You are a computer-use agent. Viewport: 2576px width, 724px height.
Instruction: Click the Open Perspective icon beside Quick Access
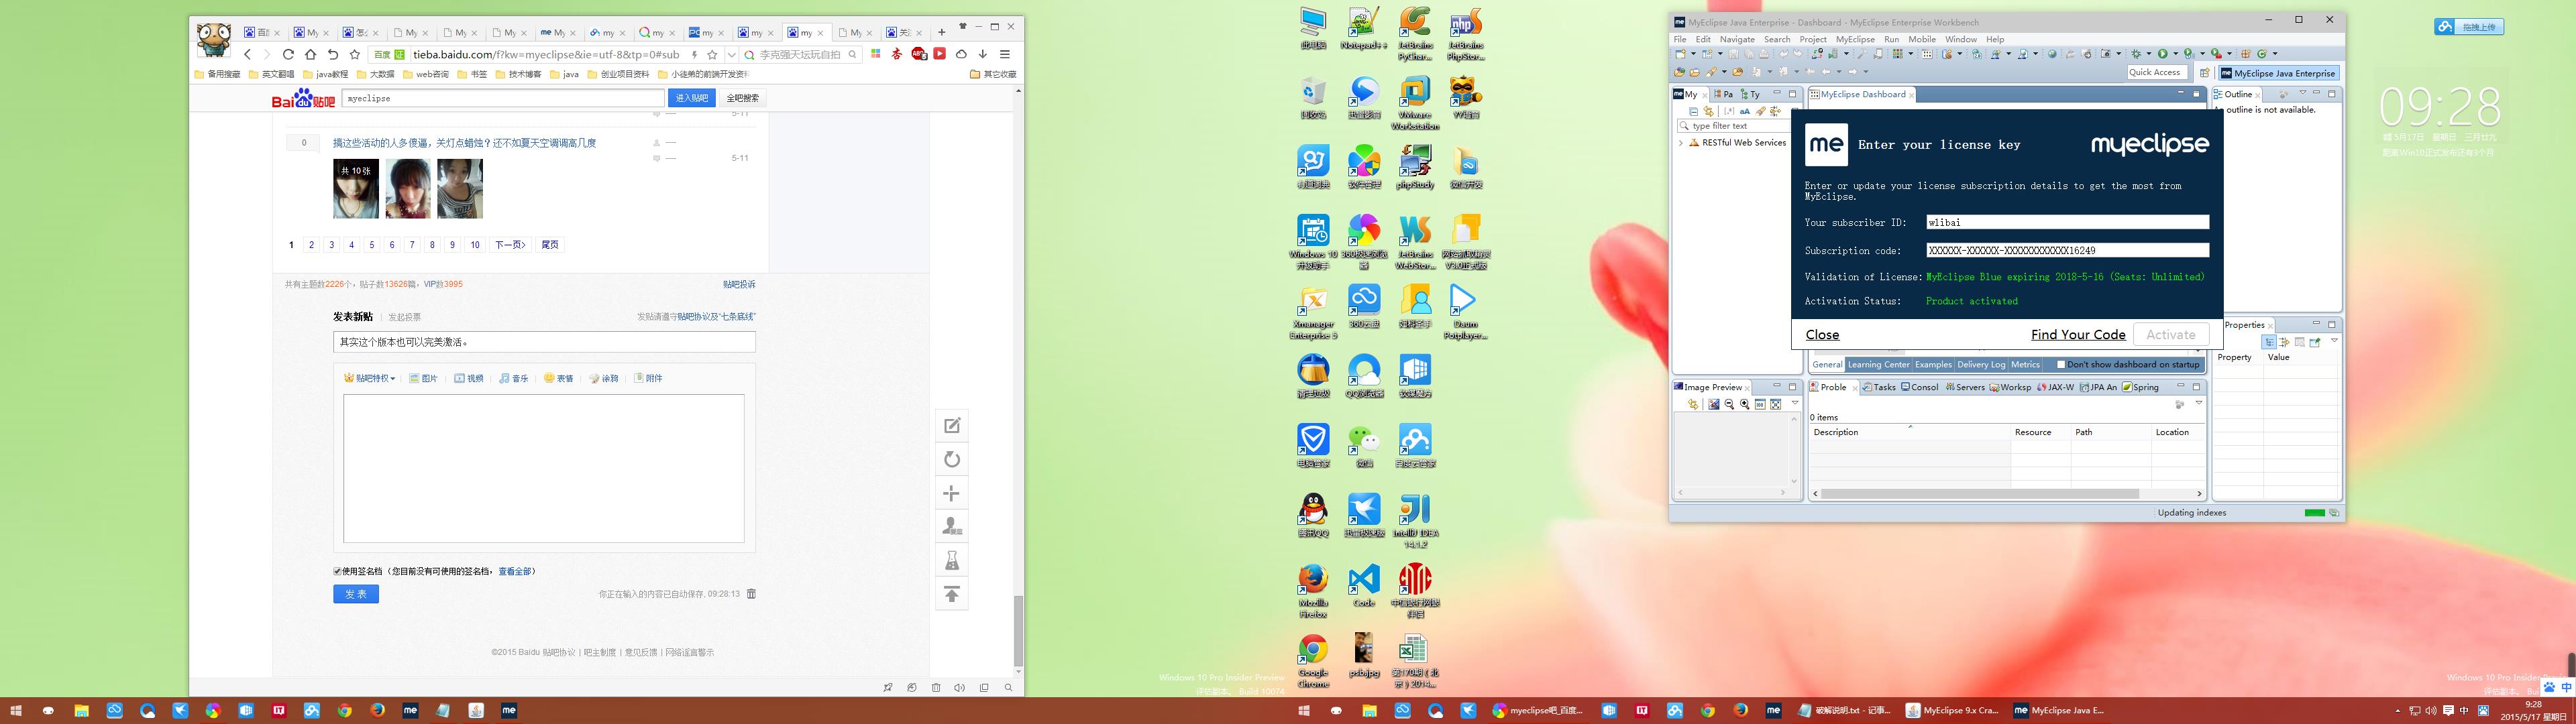(2204, 73)
